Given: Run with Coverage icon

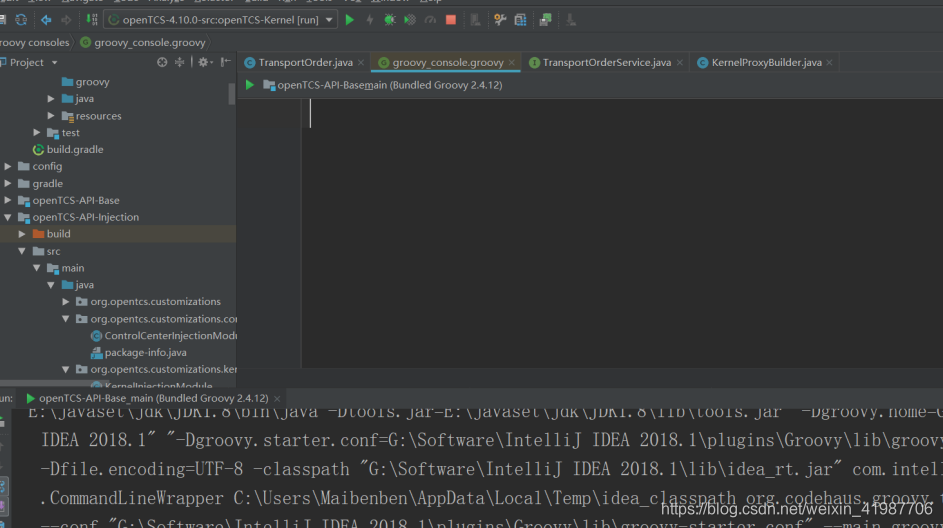Looking at the screenshot, I should point(410,20).
